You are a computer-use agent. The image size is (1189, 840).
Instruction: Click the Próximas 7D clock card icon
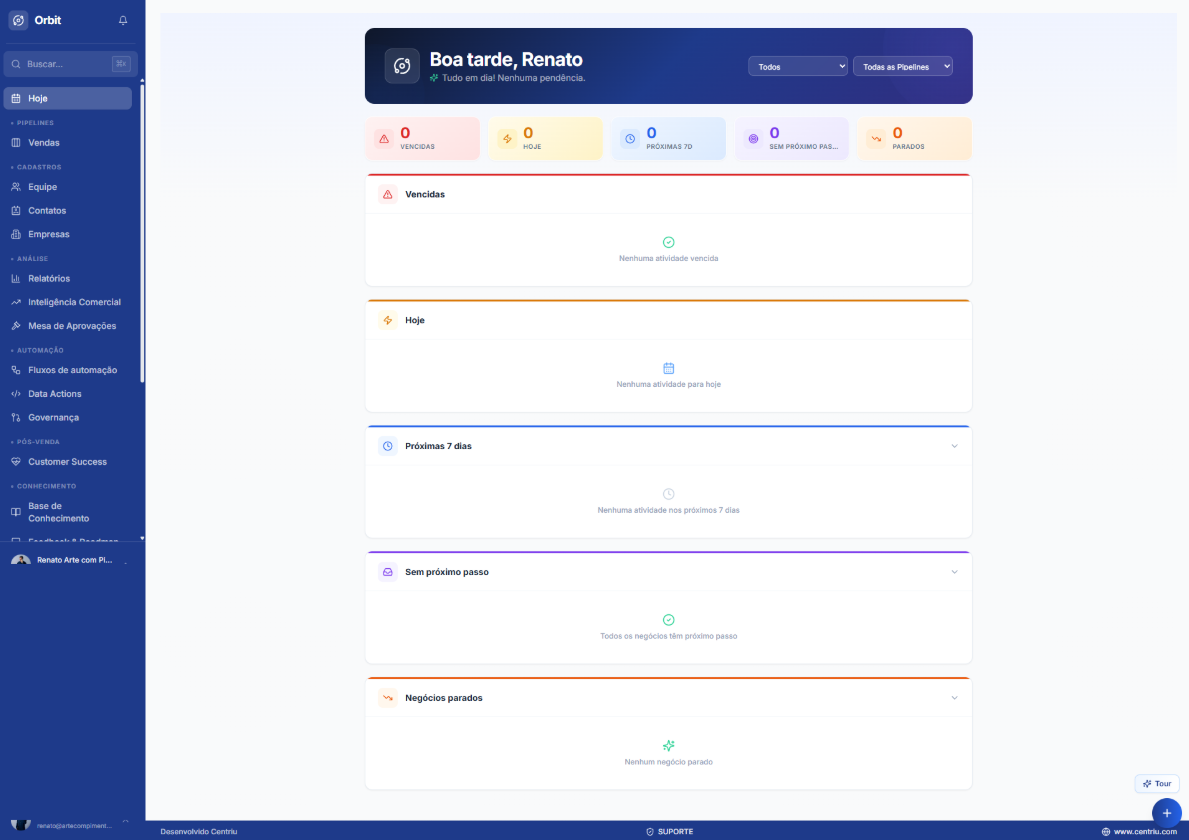[630, 139]
